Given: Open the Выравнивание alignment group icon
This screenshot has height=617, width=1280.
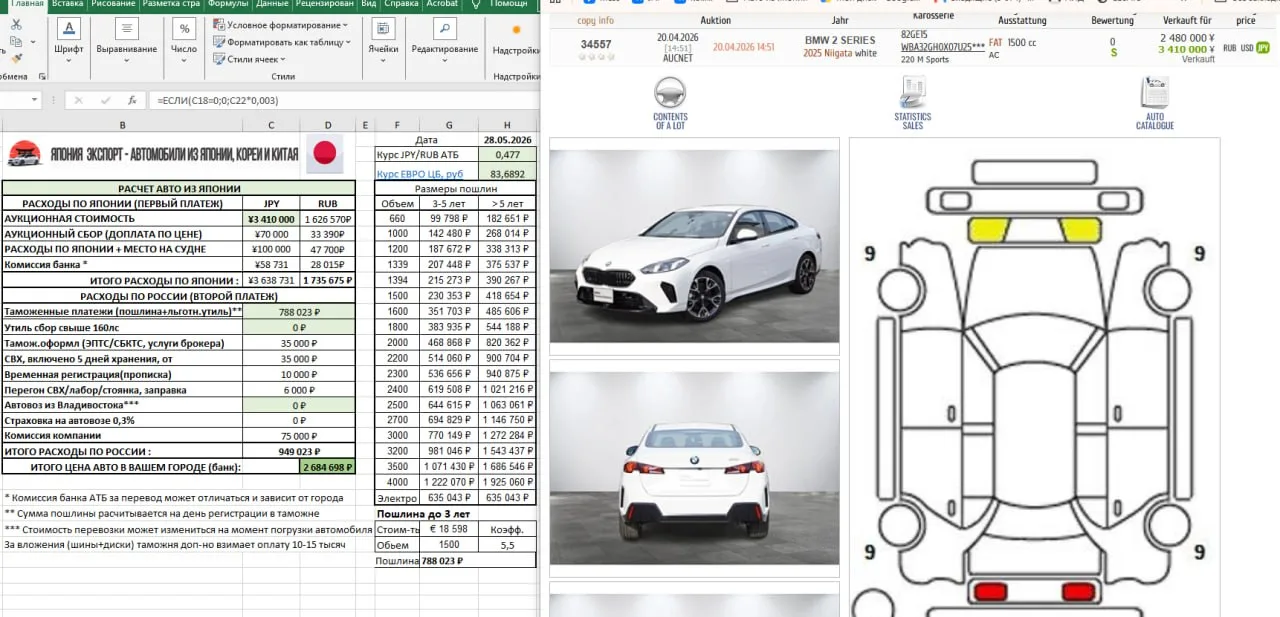Looking at the screenshot, I should pyautogui.click(x=127, y=28).
